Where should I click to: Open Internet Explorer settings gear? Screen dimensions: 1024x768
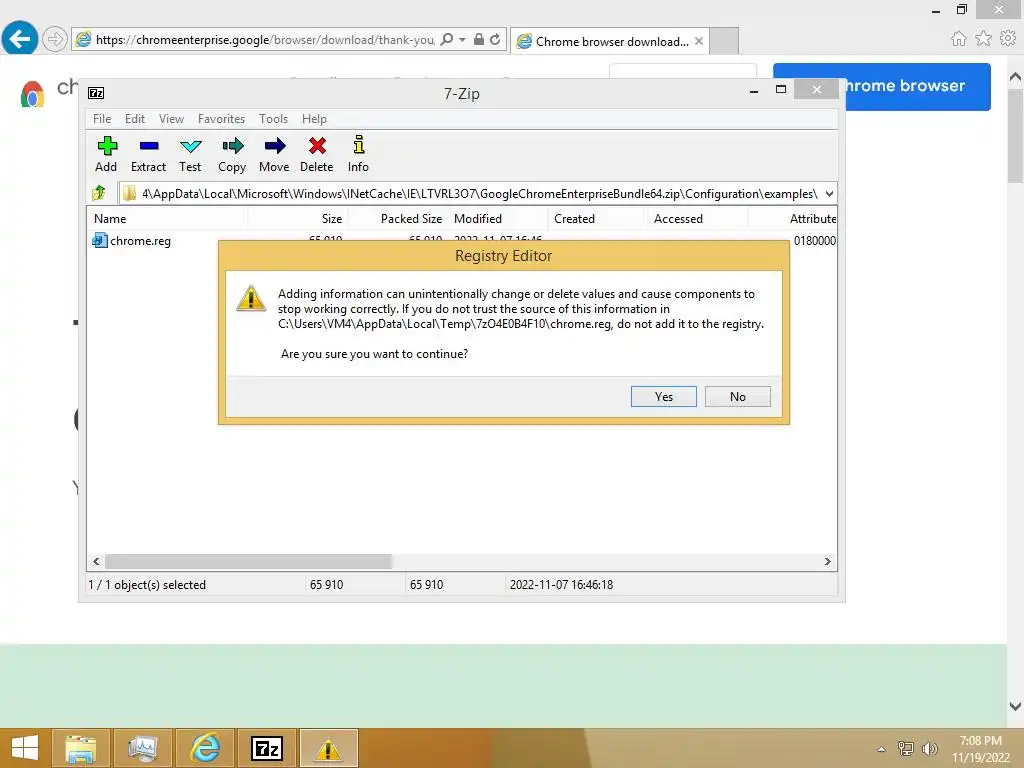pos(1008,39)
